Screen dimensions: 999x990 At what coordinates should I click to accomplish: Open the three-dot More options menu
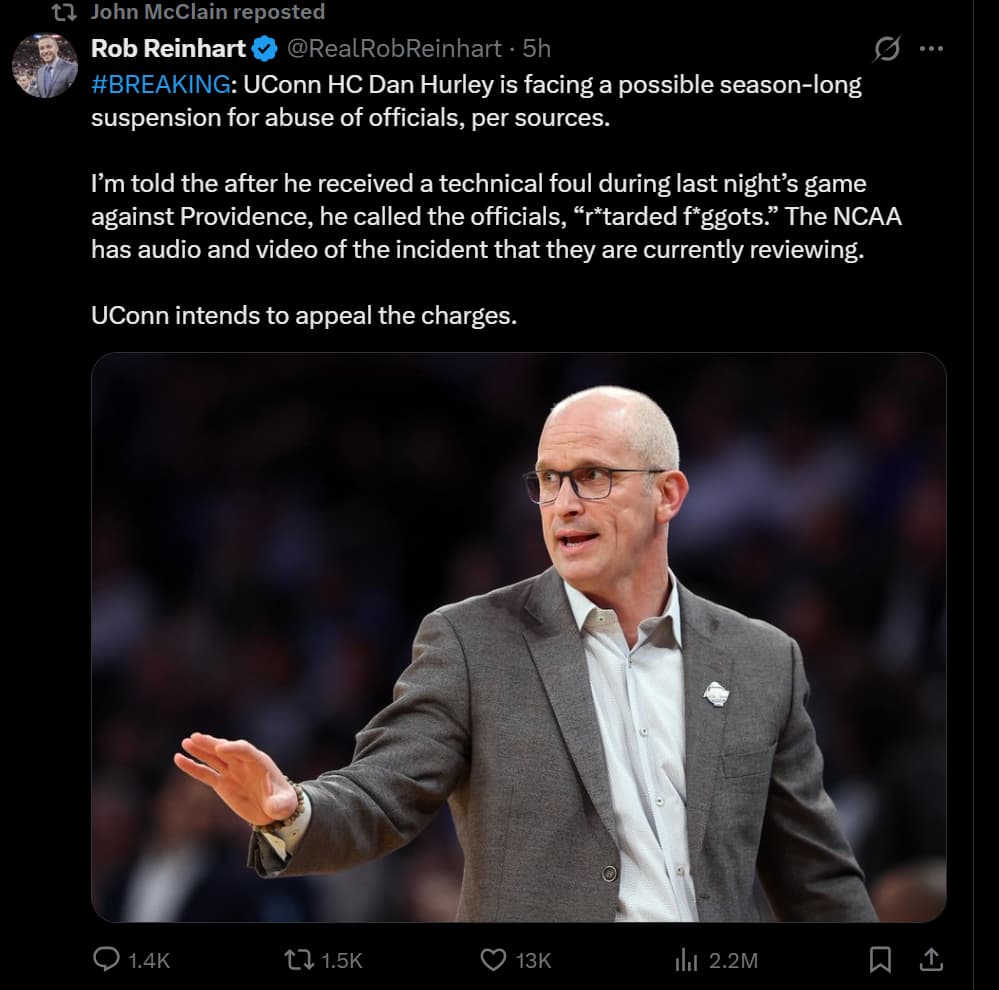click(931, 48)
